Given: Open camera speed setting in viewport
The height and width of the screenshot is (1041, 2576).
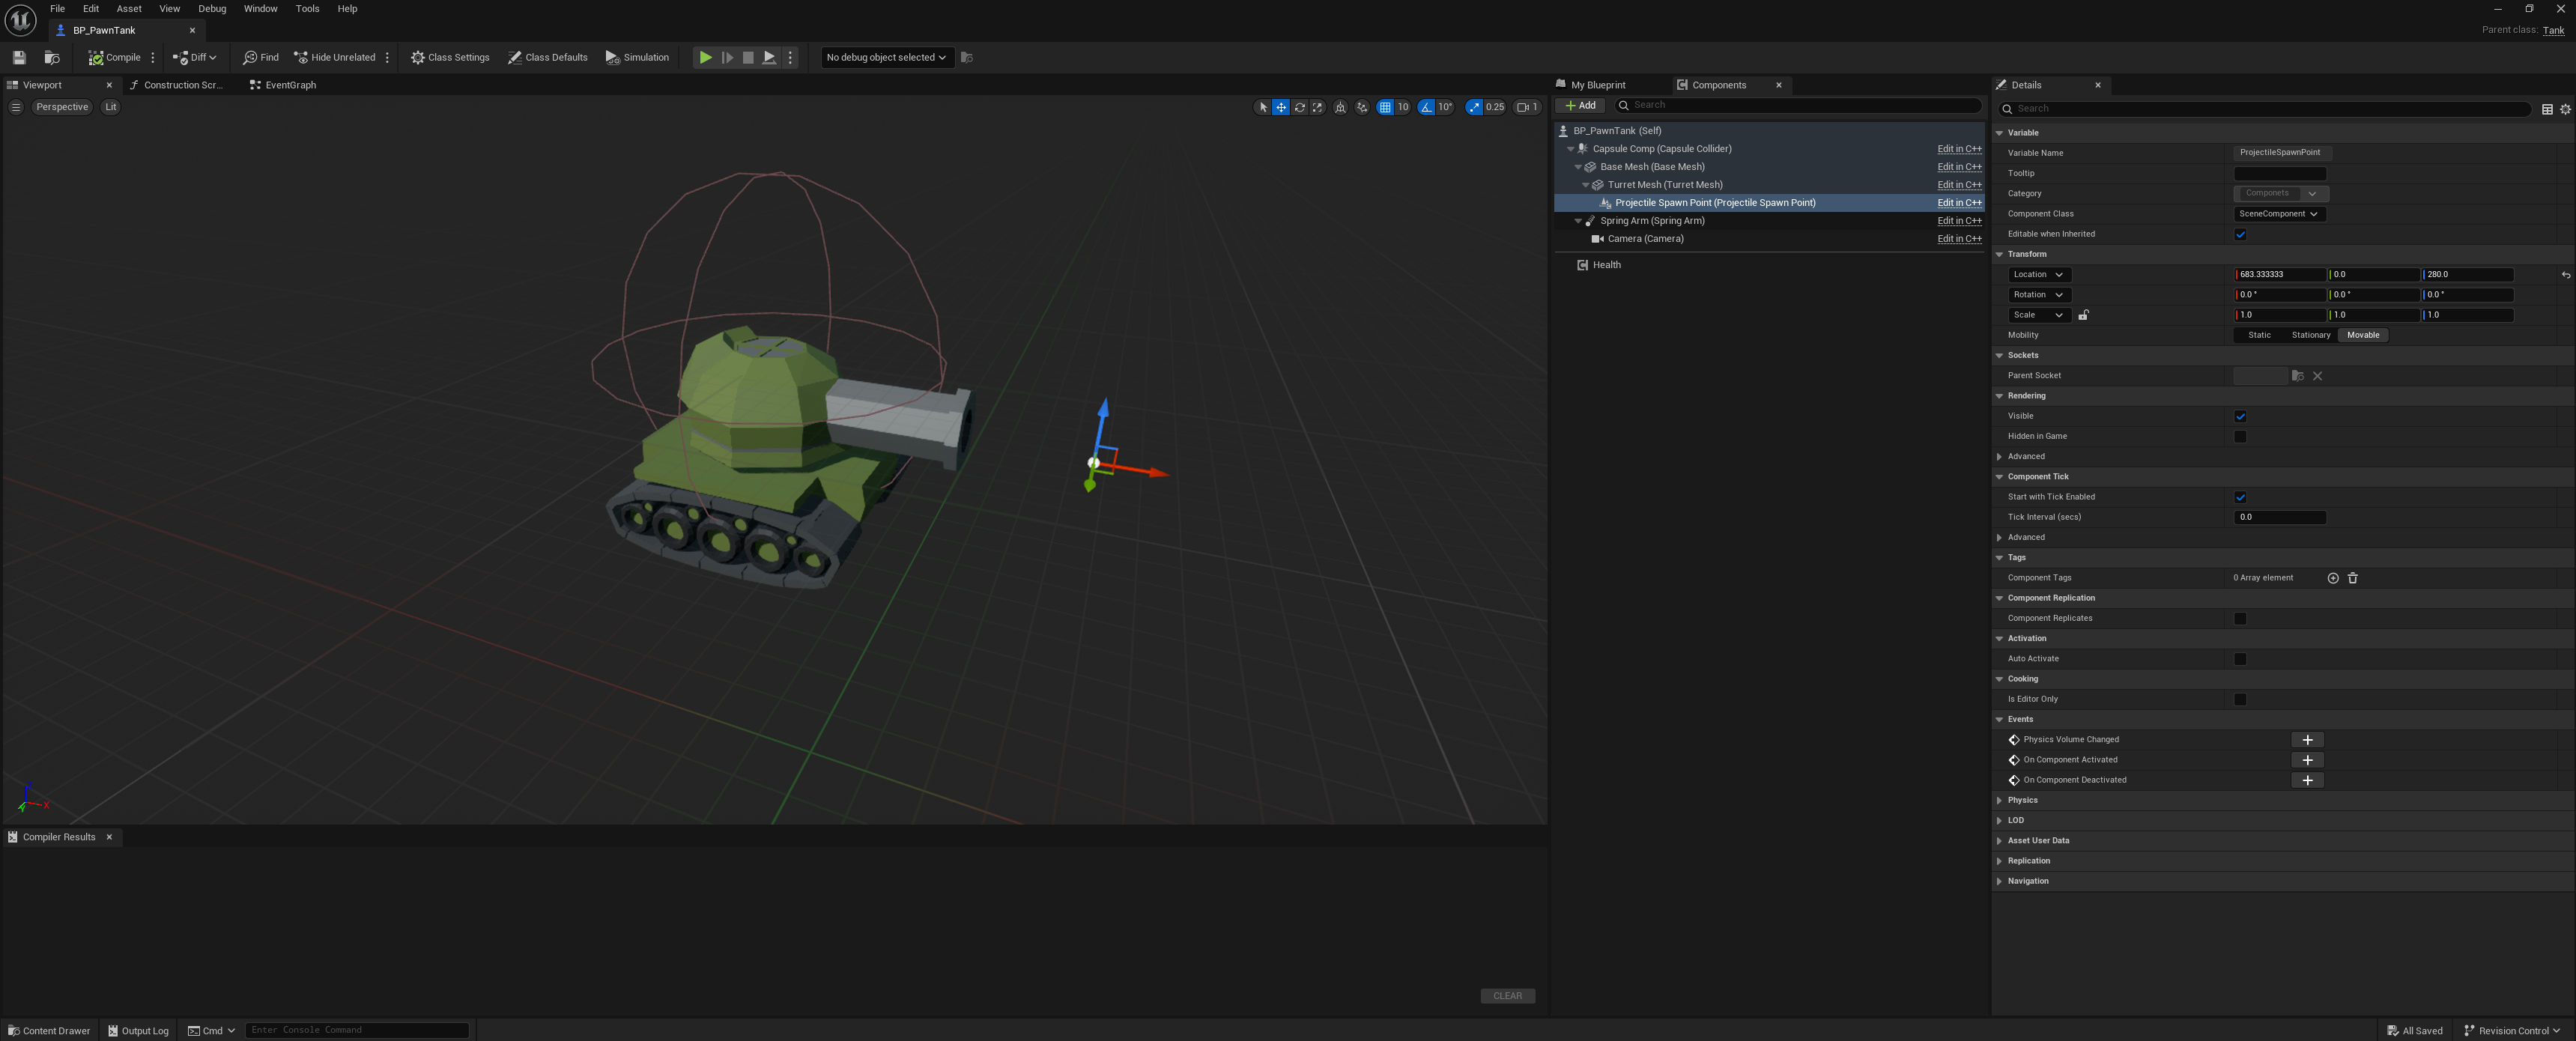Looking at the screenshot, I should click(1527, 107).
